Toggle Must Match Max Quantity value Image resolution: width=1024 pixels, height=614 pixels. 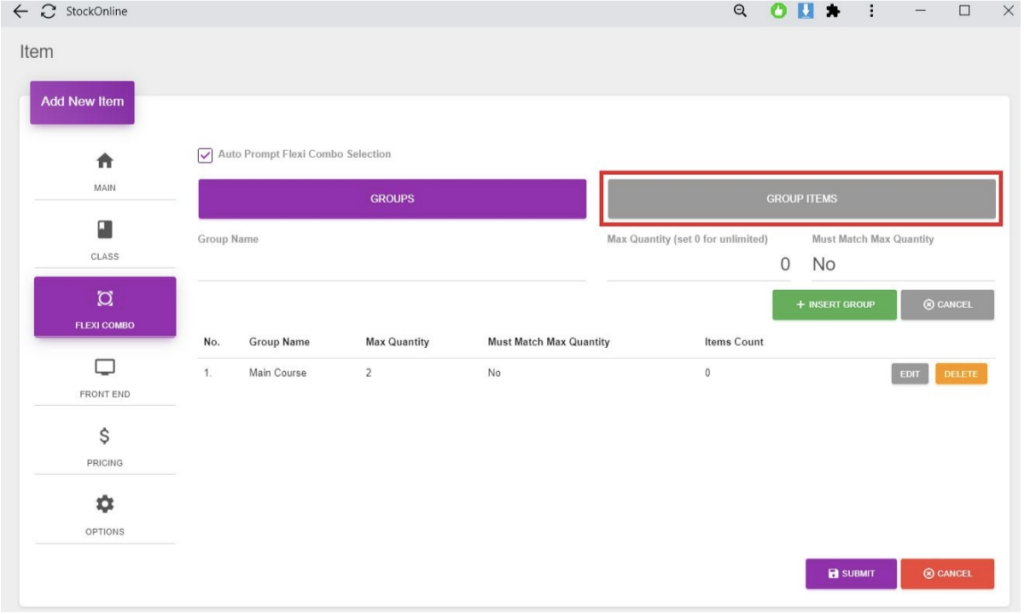[824, 265]
